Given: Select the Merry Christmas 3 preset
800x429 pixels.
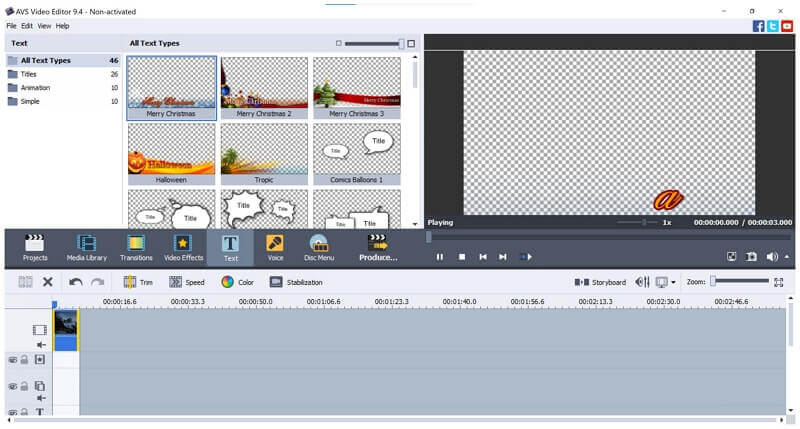Looking at the screenshot, I should click(x=357, y=88).
